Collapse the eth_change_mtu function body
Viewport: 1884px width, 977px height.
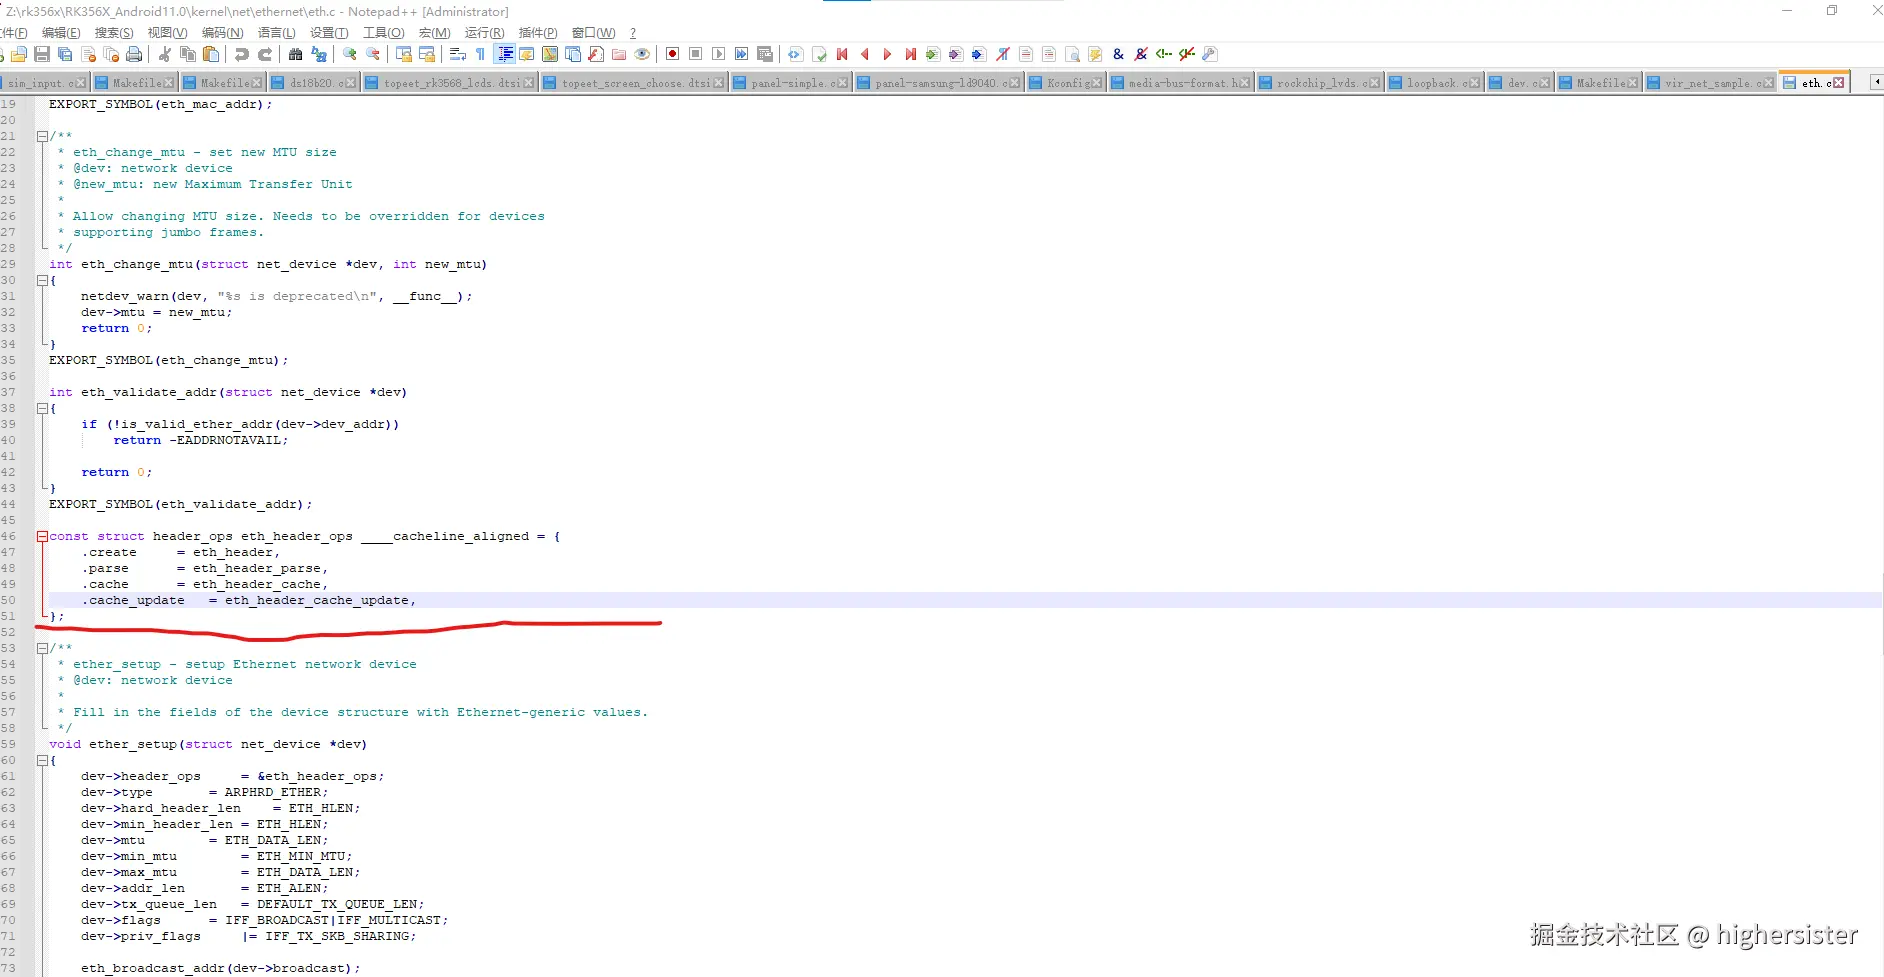pos(42,280)
